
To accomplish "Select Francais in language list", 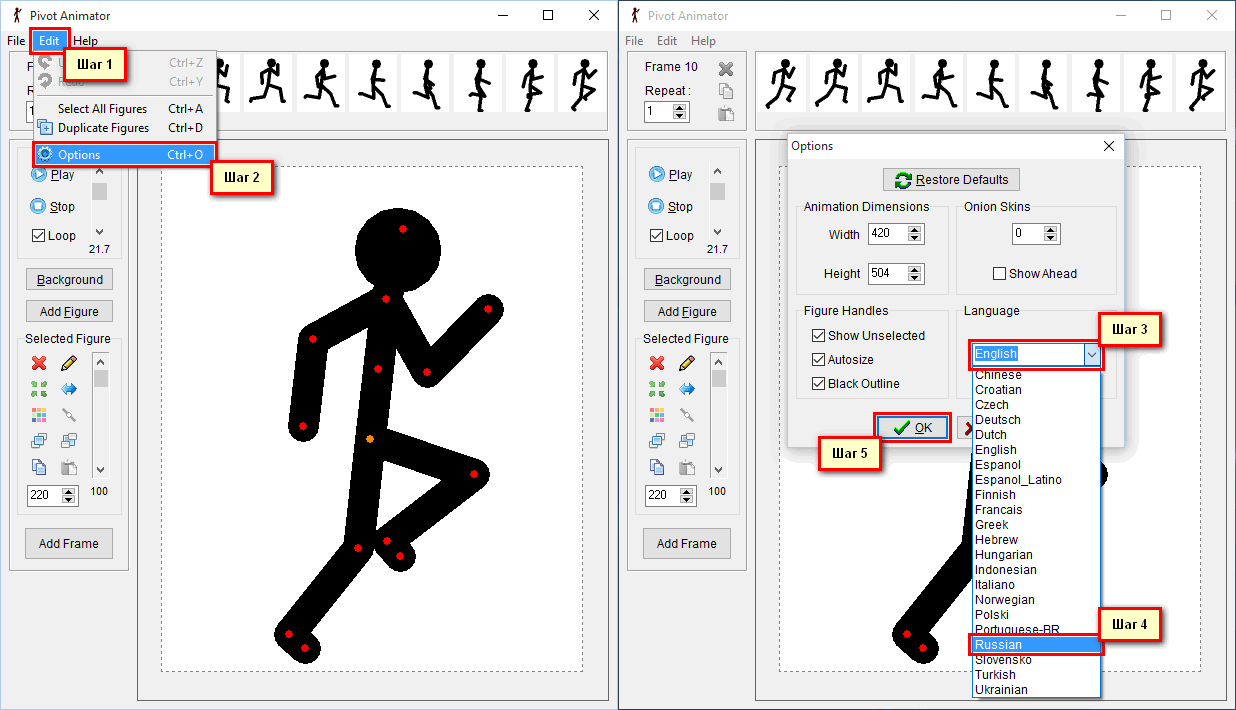I will click(x=1036, y=510).
